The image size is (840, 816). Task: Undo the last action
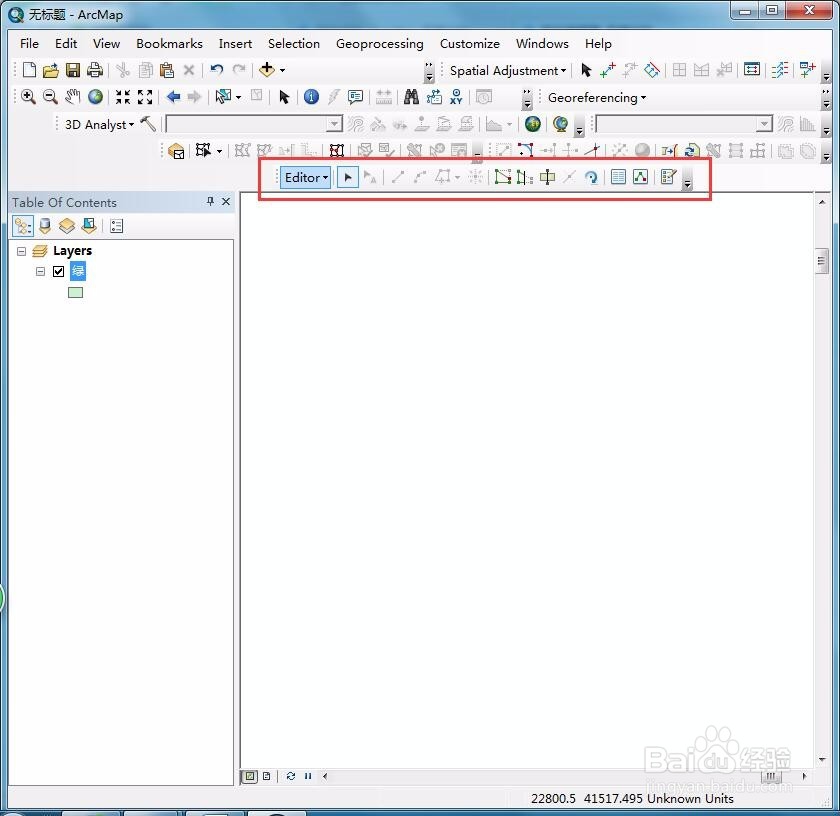[216, 70]
